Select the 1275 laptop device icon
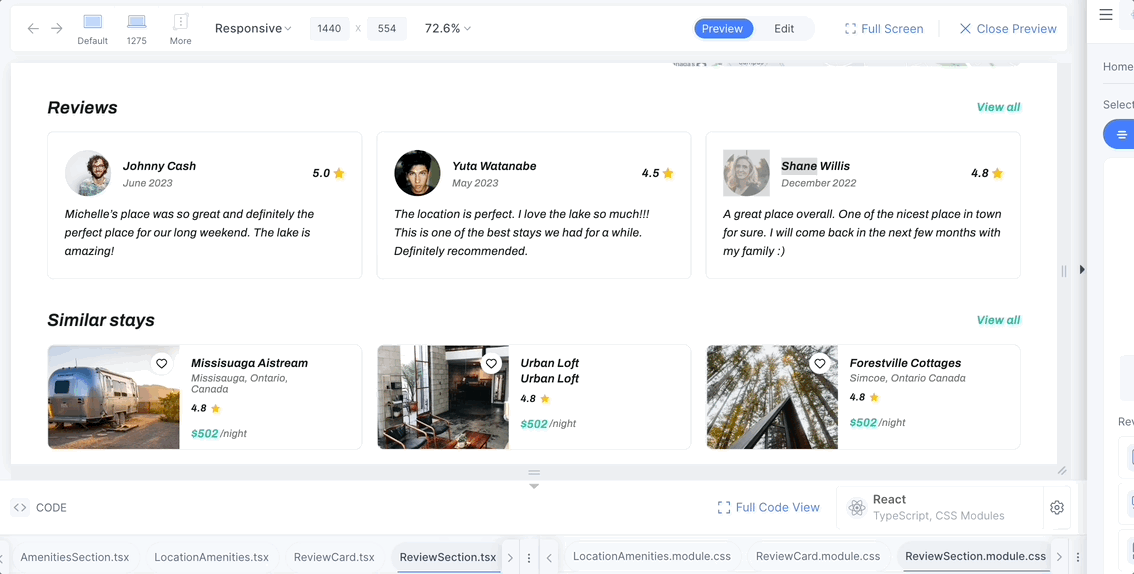 [x=136, y=22]
